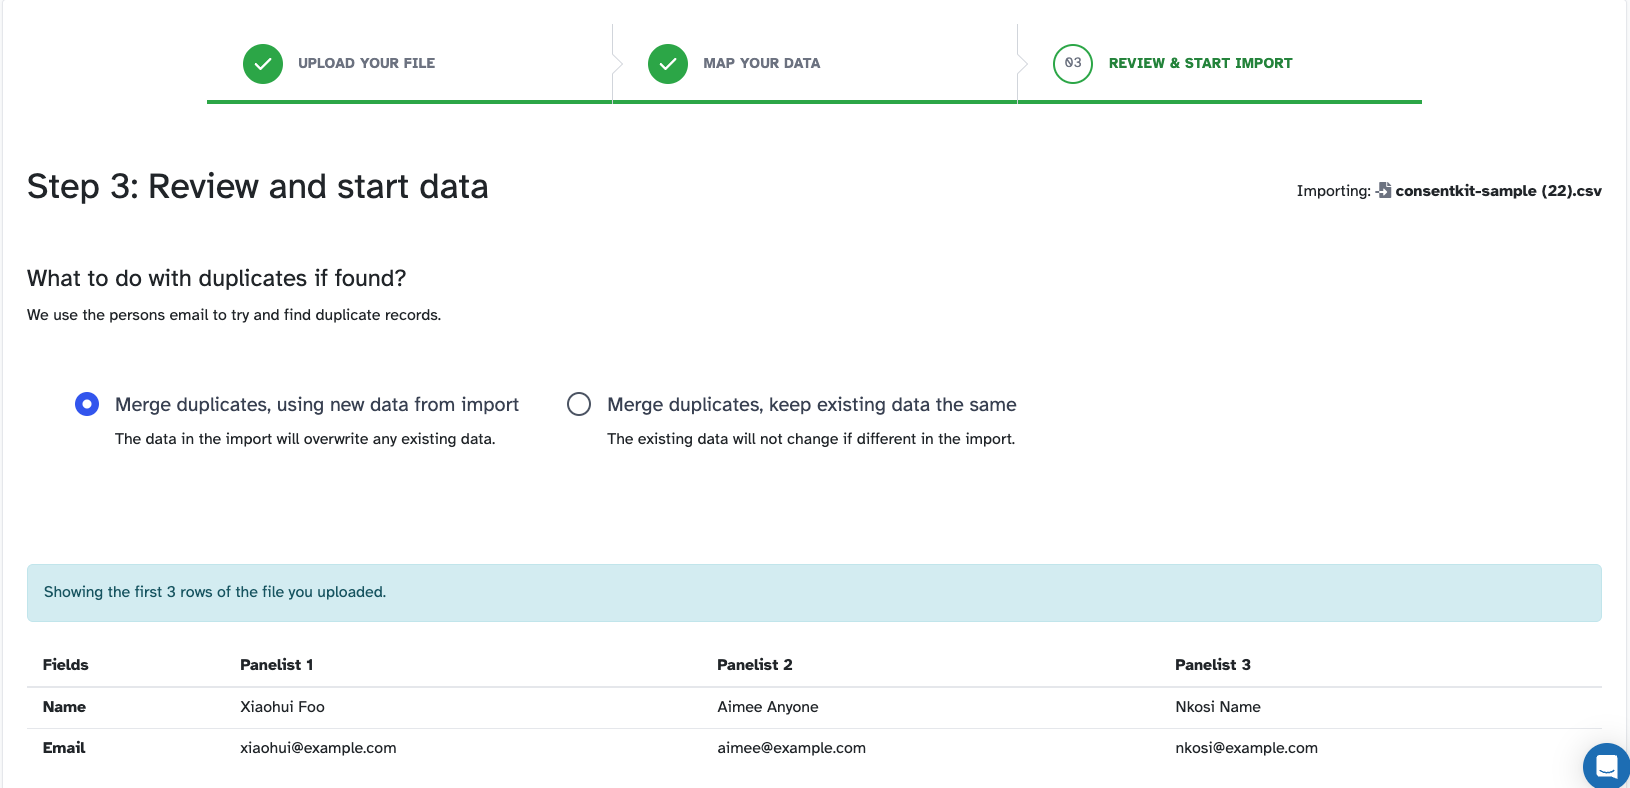This screenshot has width=1630, height=788.
Task: Click the nkosi@example.com email cell
Action: [1246, 748]
